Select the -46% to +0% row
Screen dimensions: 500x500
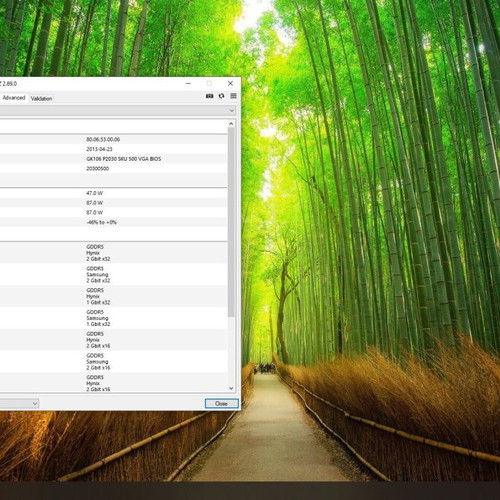click(x=114, y=222)
